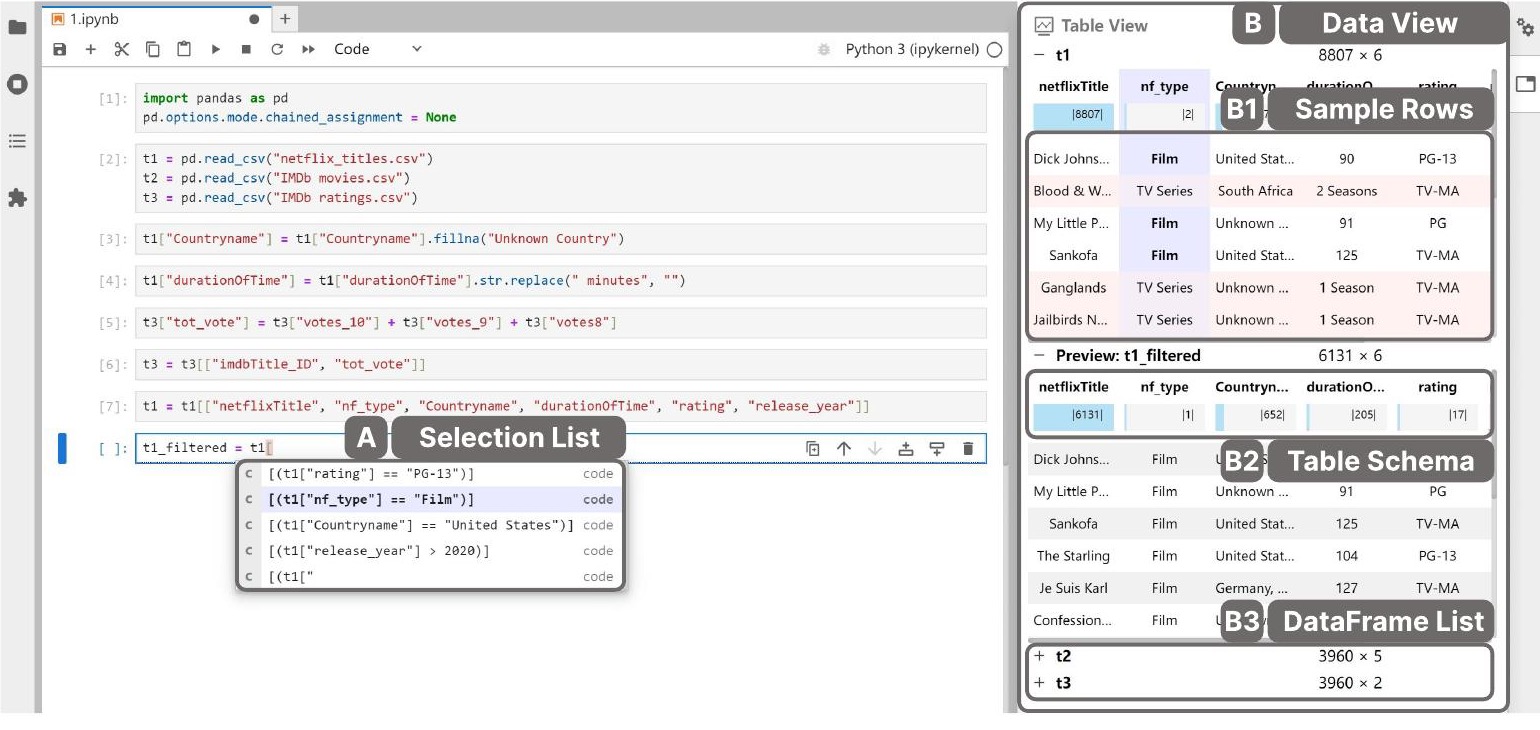Click the fillna("Unknown Country") code cell
Screen dimensions: 1540x730
(560, 239)
